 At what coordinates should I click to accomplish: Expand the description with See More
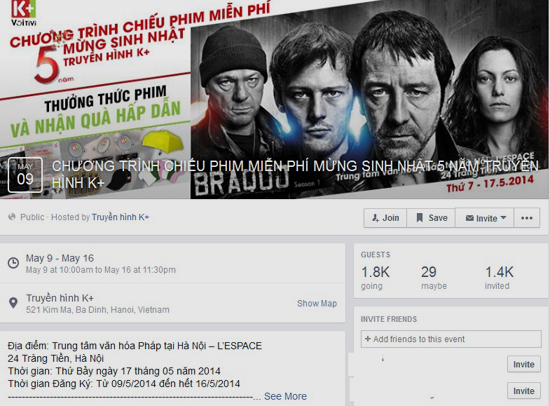tap(285, 396)
